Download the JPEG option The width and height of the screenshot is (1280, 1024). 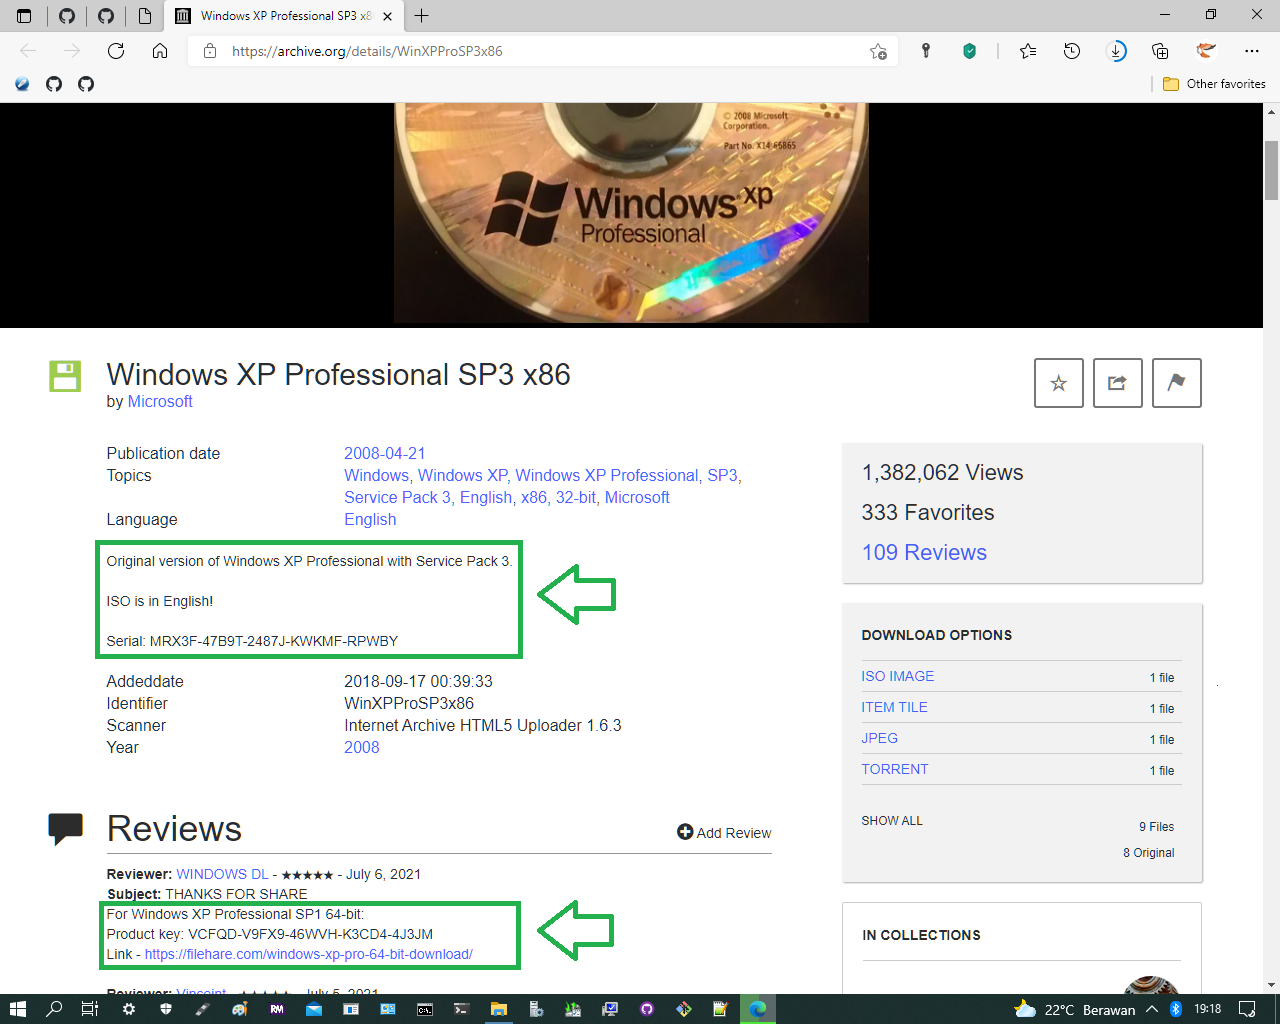pos(880,738)
